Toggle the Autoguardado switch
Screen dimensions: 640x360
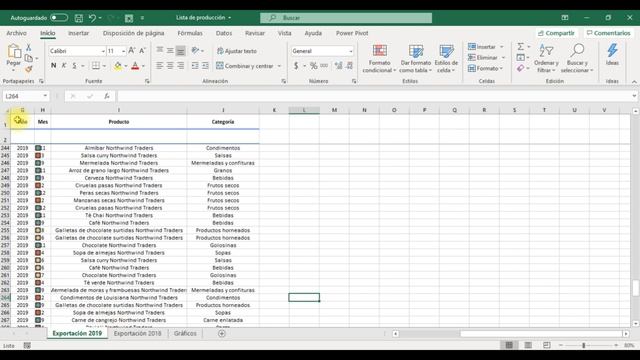click(x=59, y=18)
